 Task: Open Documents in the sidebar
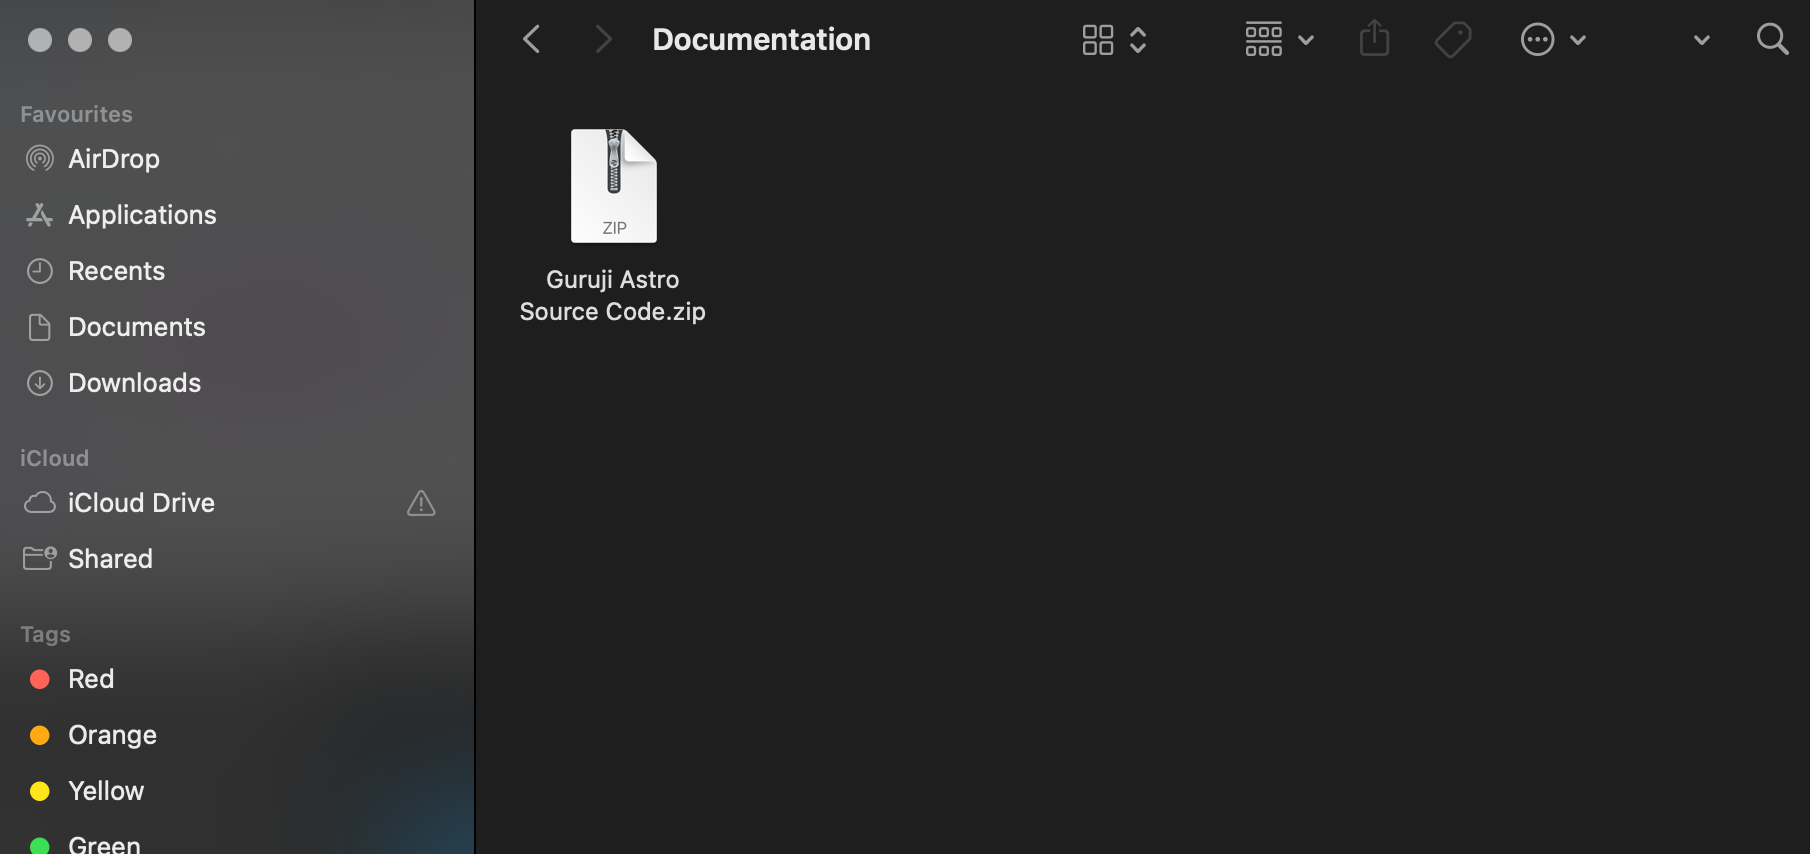pos(137,327)
